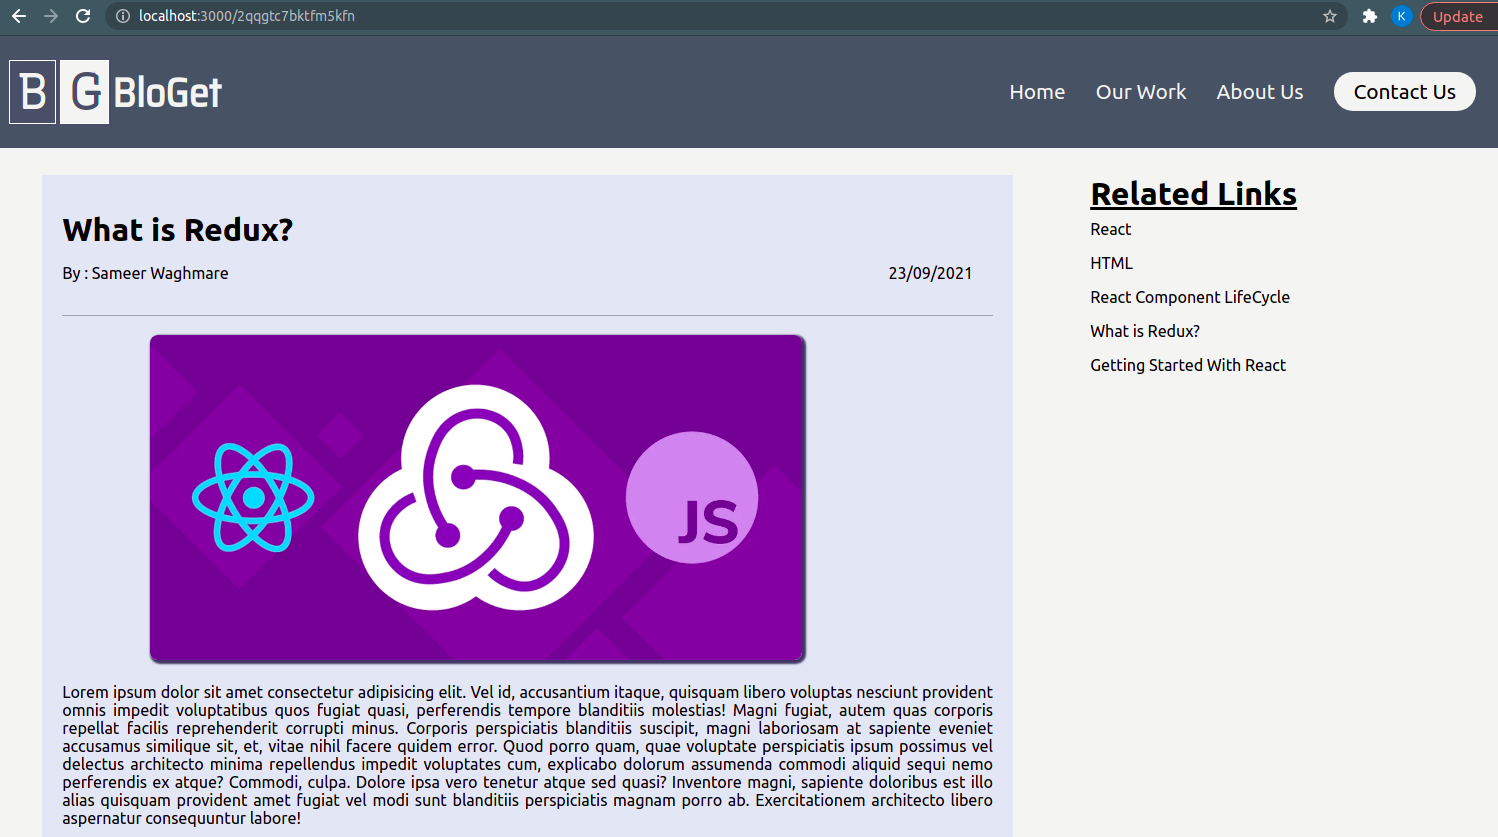Open browser extensions puzzle icon
This screenshot has width=1498, height=837.
tap(1370, 16)
